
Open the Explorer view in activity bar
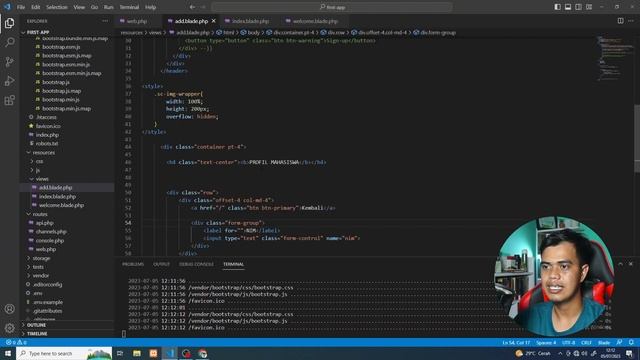pyautogui.click(x=9, y=23)
